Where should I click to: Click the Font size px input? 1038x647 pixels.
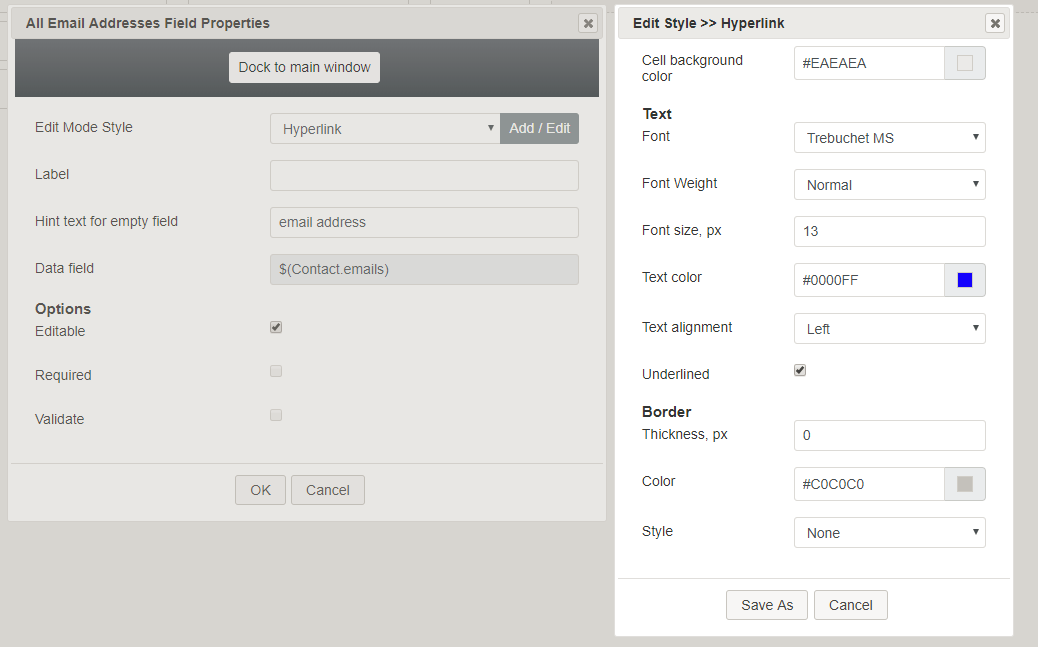890,231
